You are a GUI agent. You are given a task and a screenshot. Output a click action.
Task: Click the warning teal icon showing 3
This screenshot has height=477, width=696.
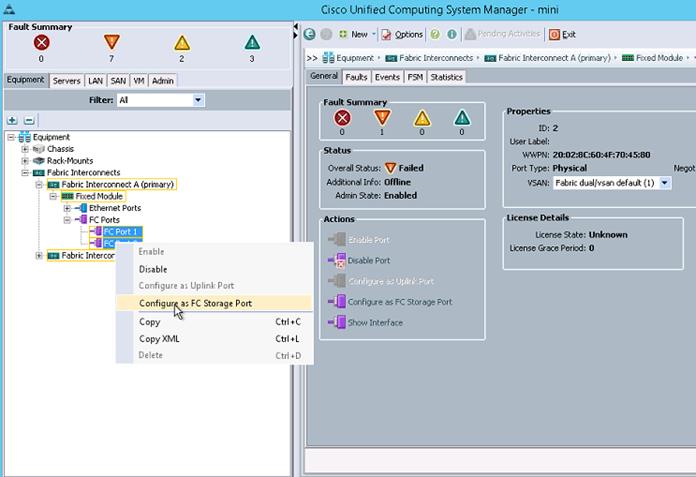coord(252,43)
